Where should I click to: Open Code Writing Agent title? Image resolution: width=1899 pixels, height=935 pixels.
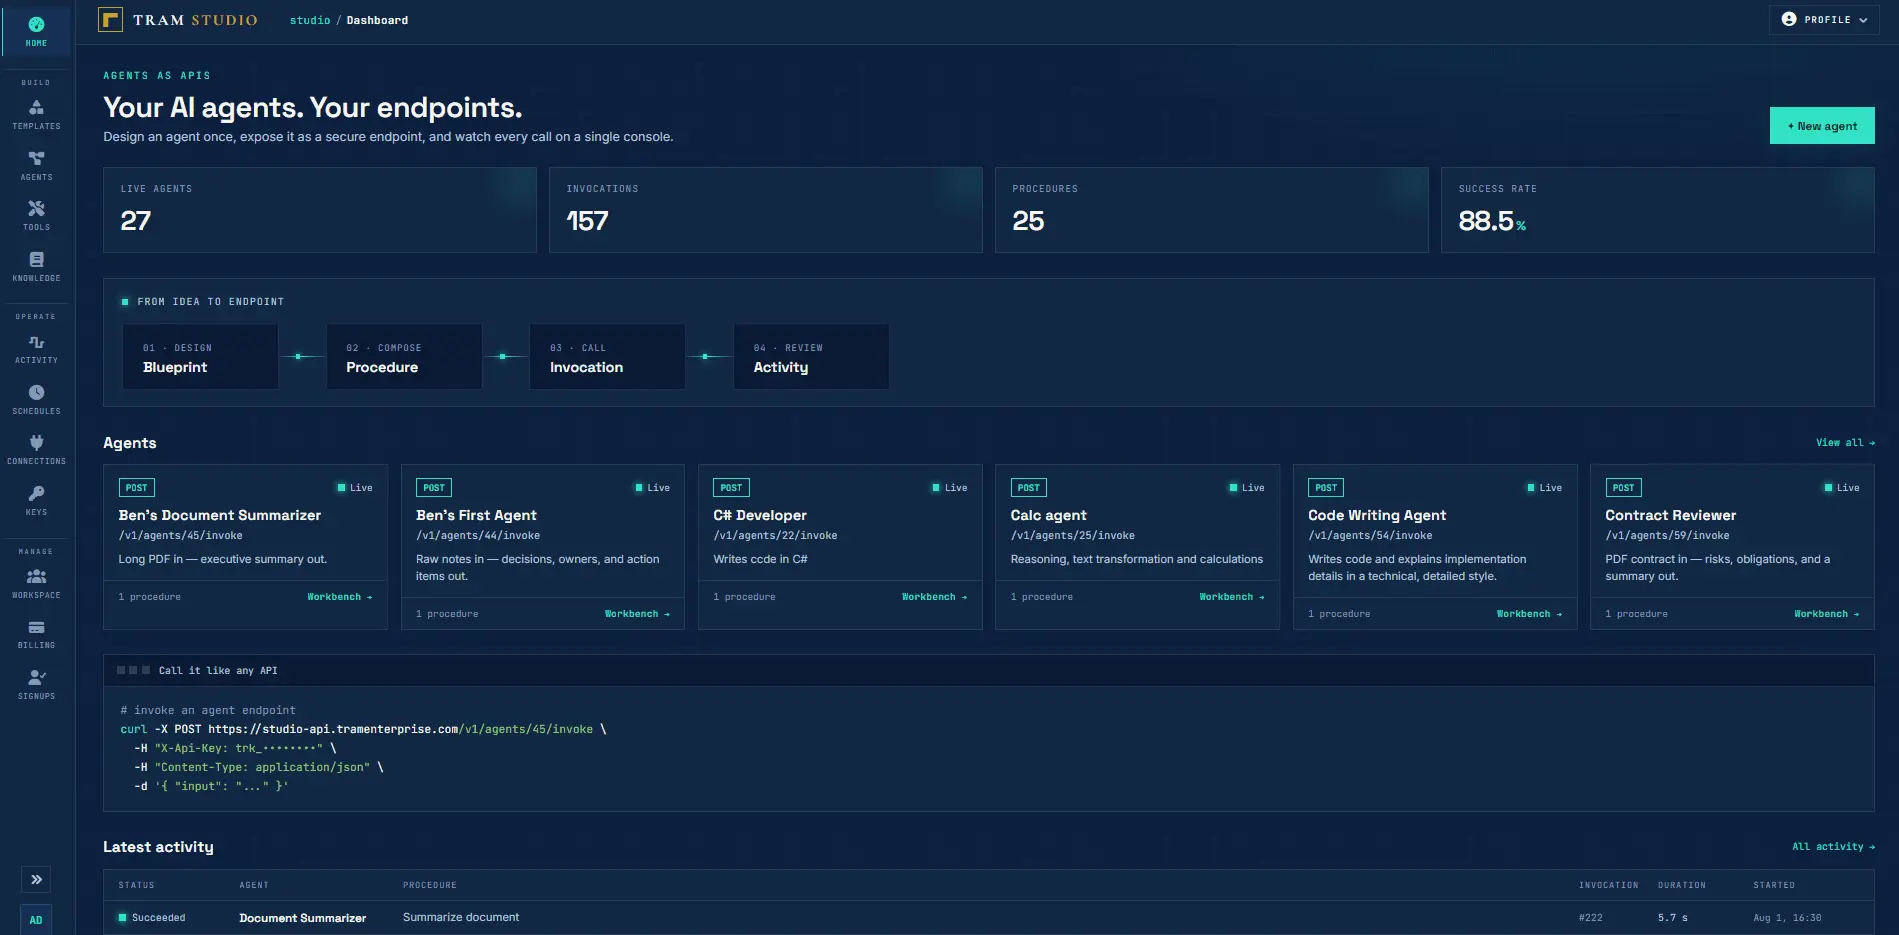click(1377, 515)
